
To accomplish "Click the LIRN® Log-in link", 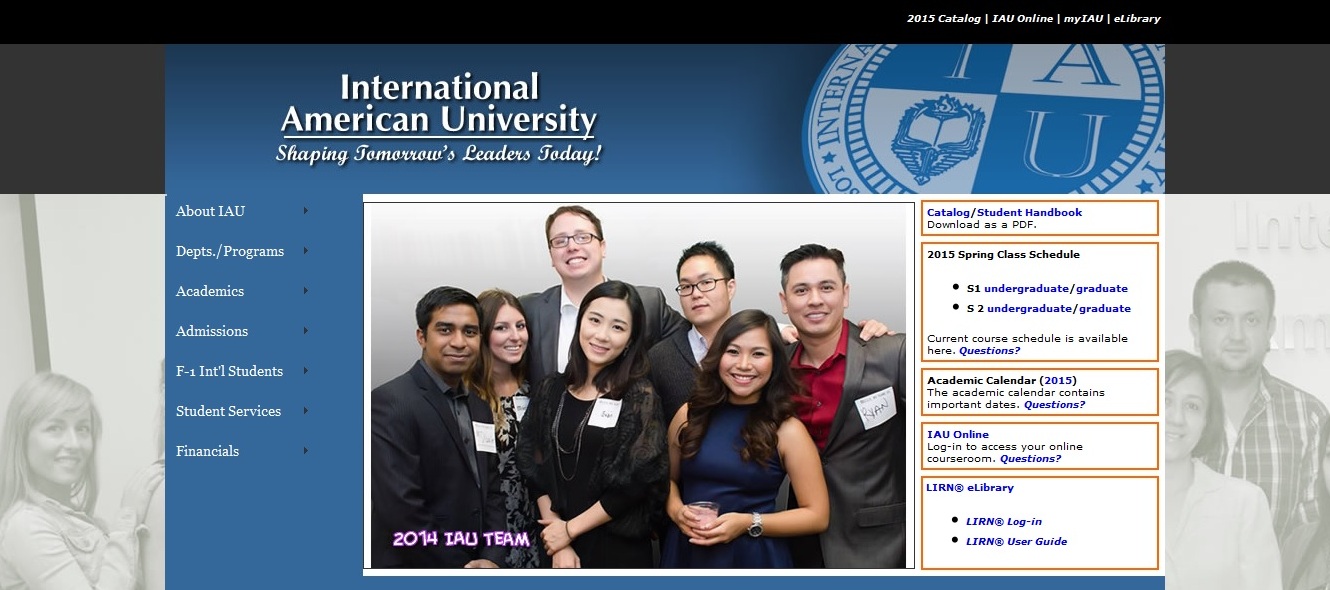I will tap(1003, 522).
